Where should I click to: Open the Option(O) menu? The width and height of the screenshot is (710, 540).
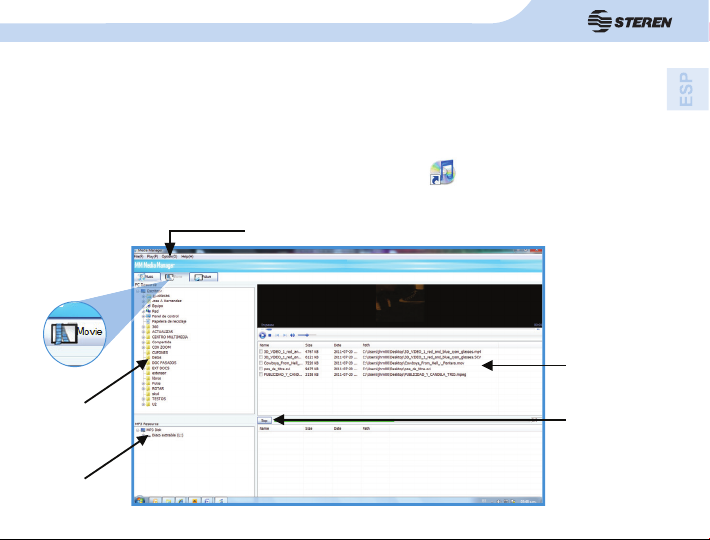(169, 257)
